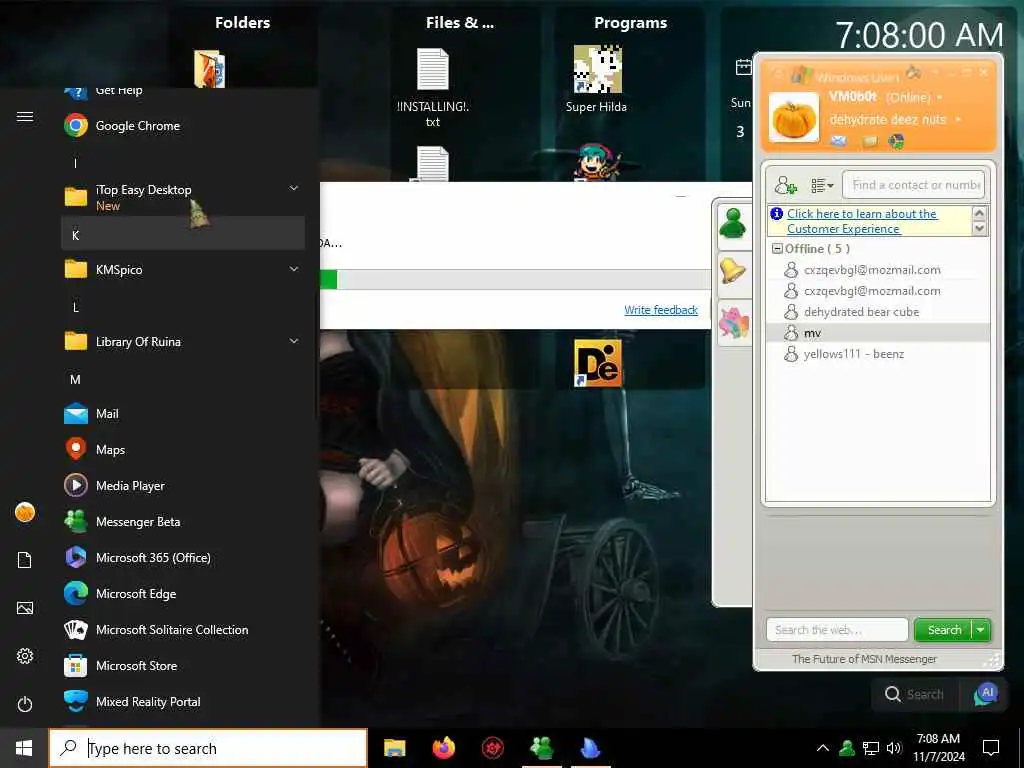
Task: Open the calendar icon on the desktop widget
Action: point(743,67)
